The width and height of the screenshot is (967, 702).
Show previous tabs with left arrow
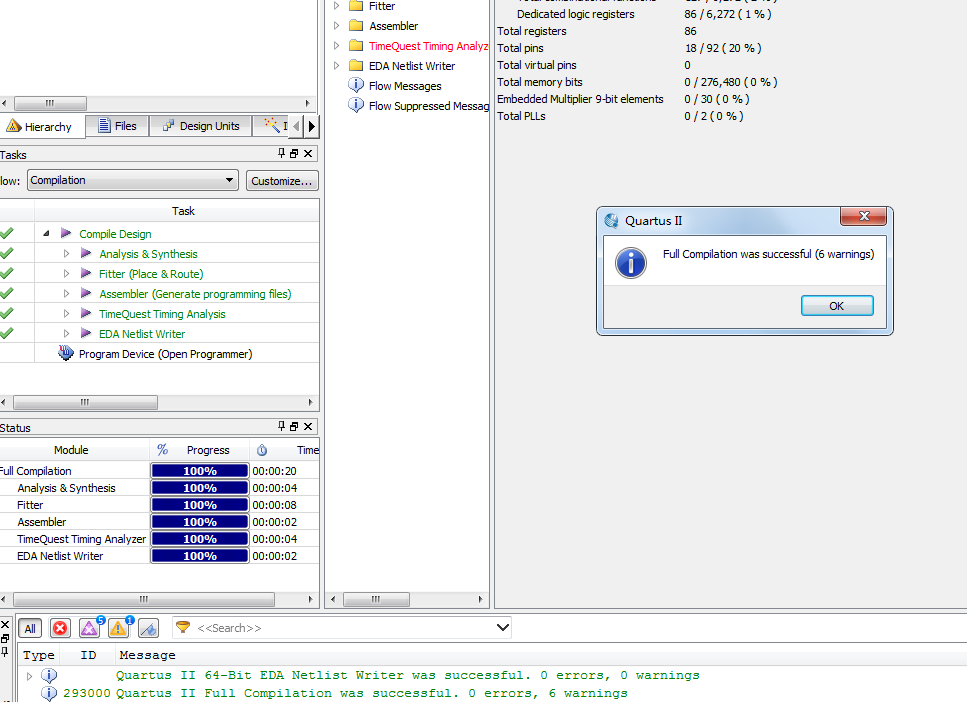[x=296, y=126]
